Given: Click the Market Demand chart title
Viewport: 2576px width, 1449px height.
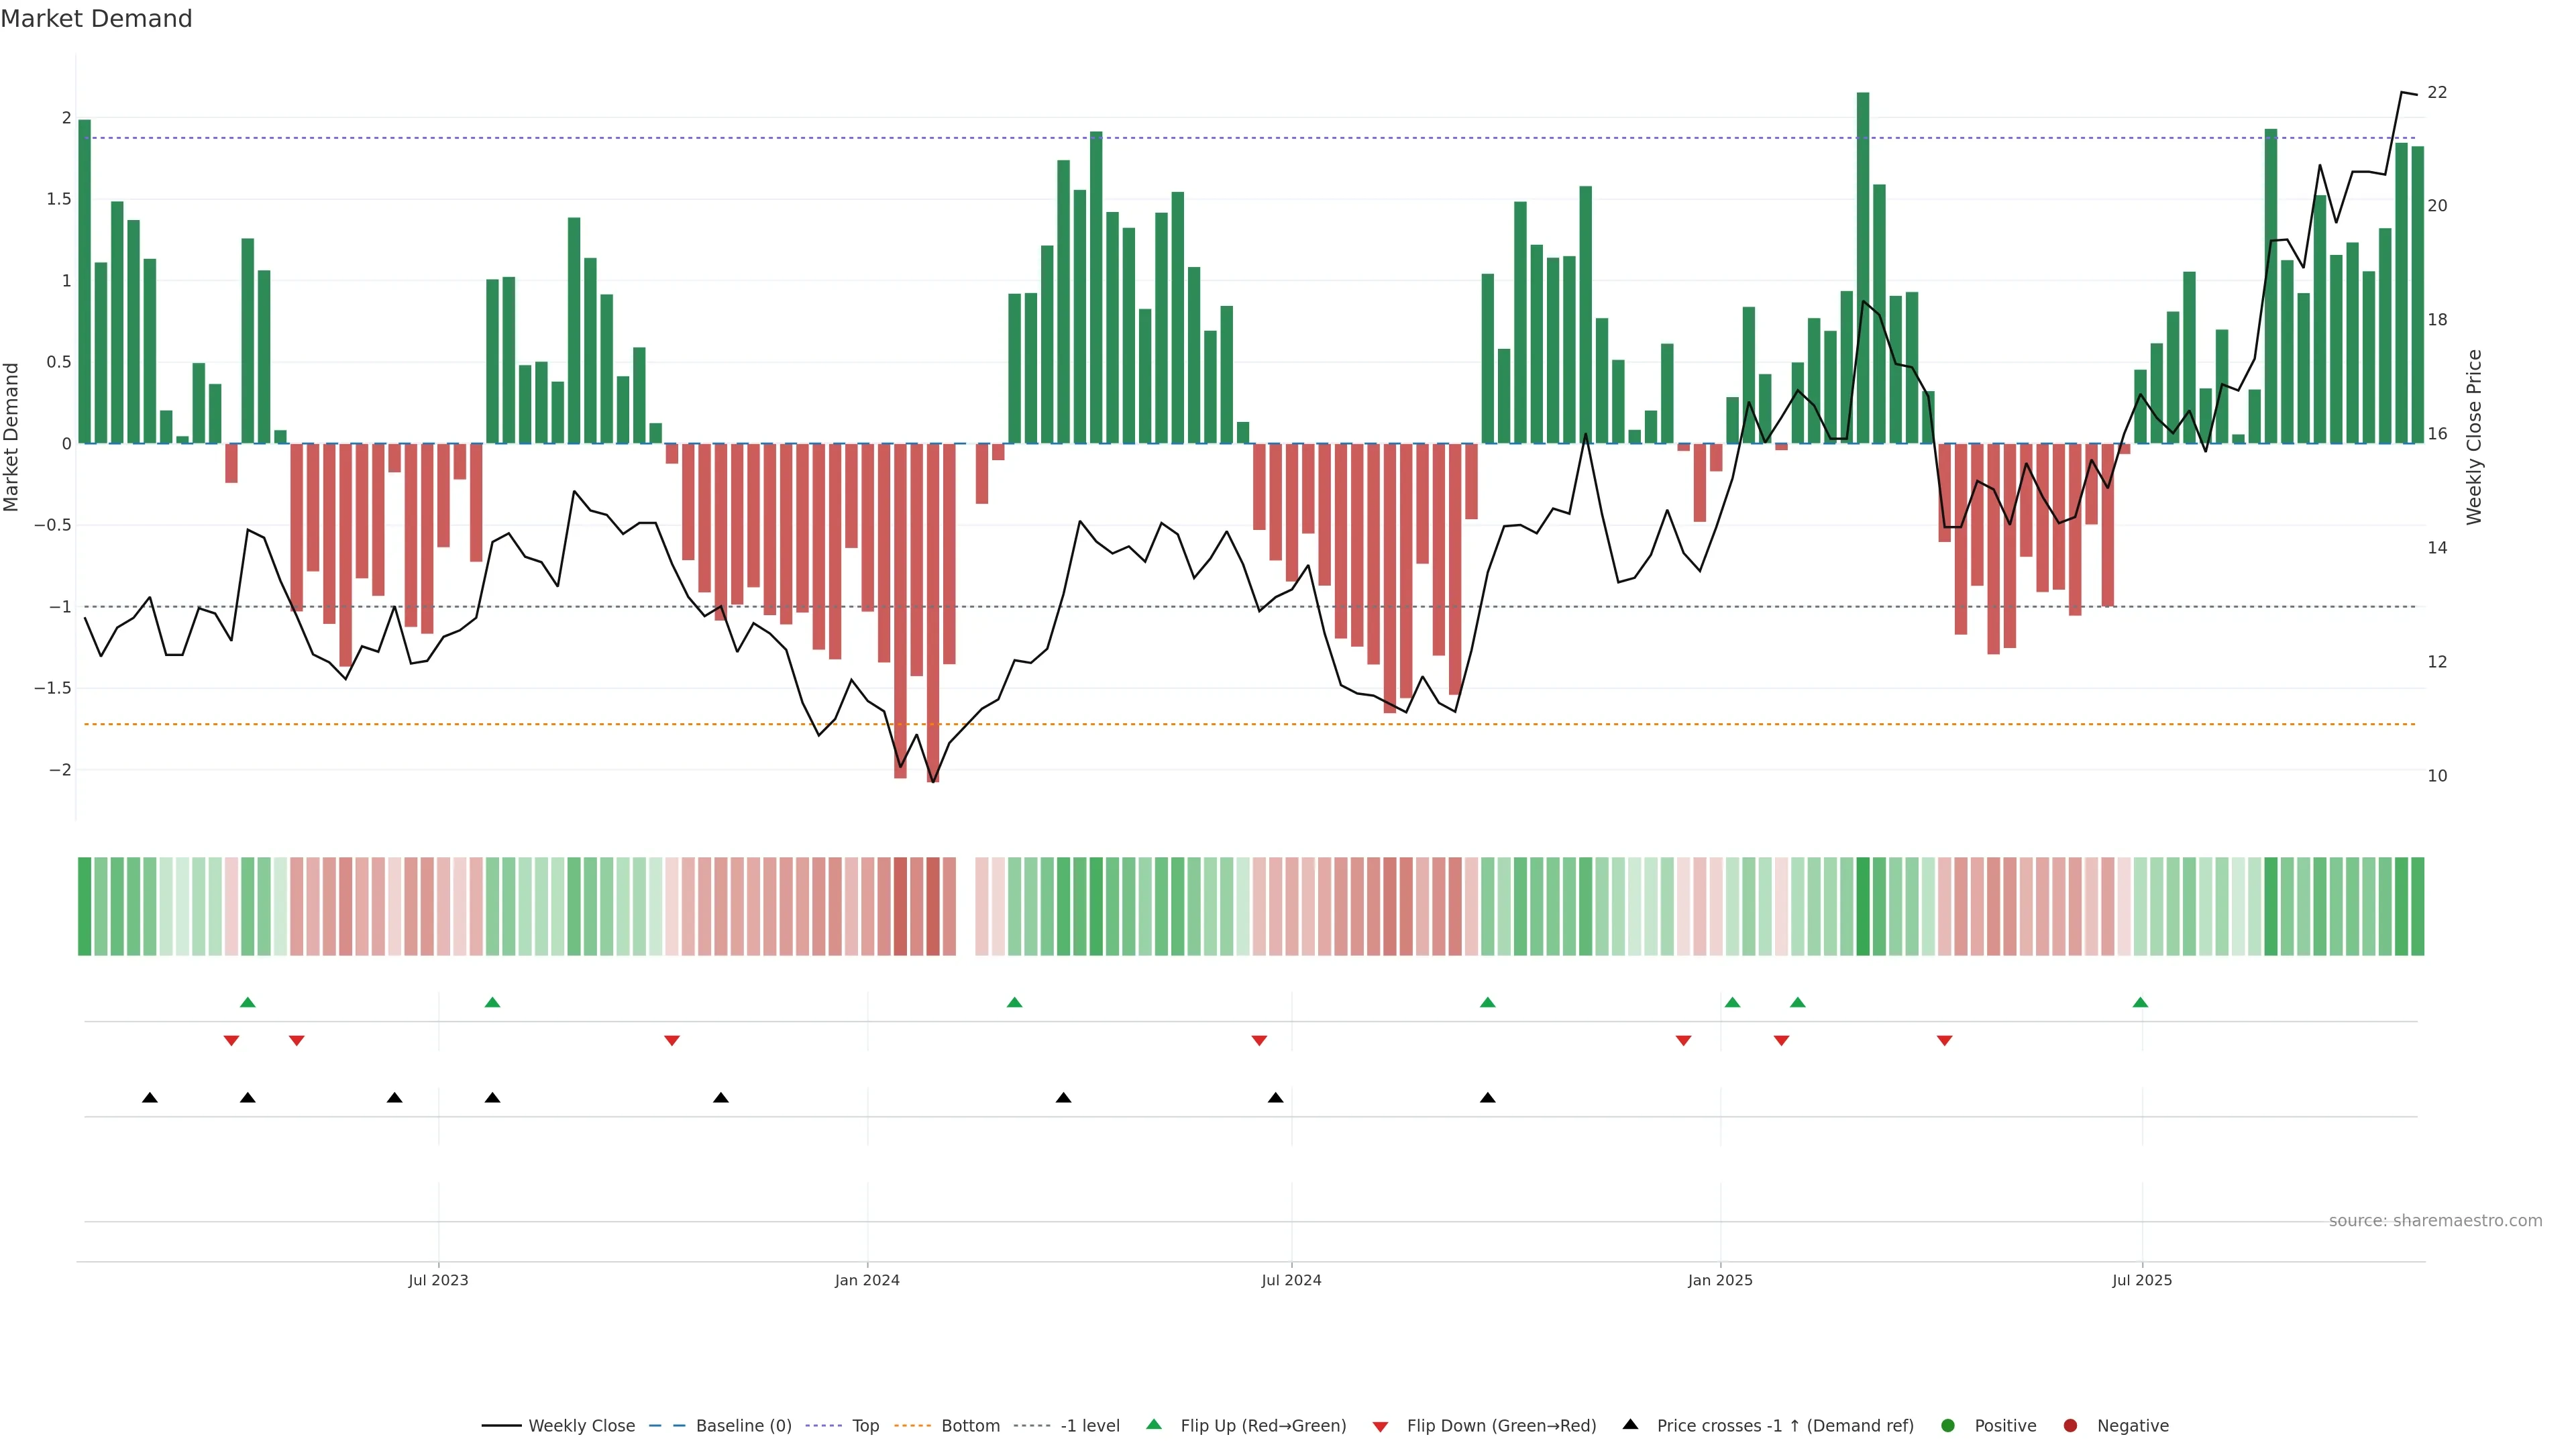Looking at the screenshot, I should click(x=96, y=19).
